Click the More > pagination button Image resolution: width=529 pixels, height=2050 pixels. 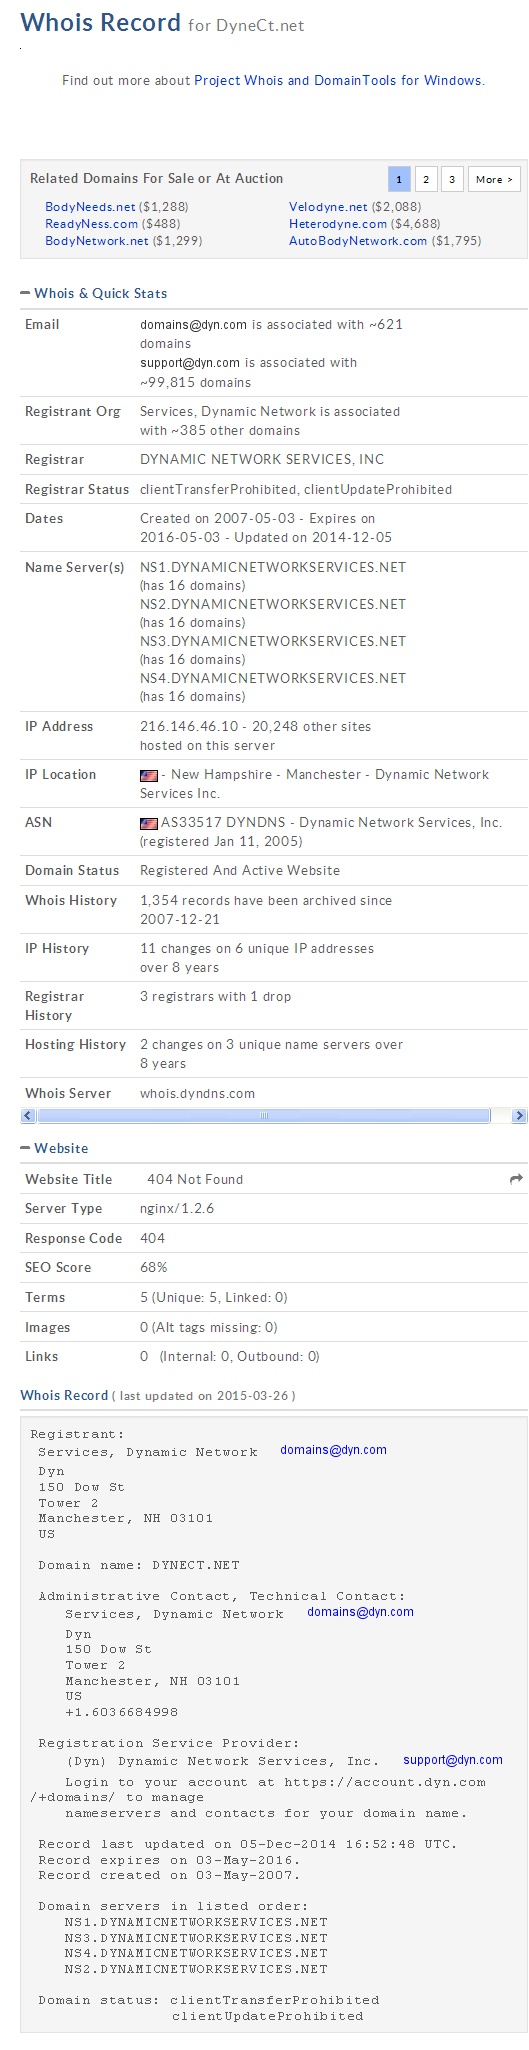[x=493, y=179]
